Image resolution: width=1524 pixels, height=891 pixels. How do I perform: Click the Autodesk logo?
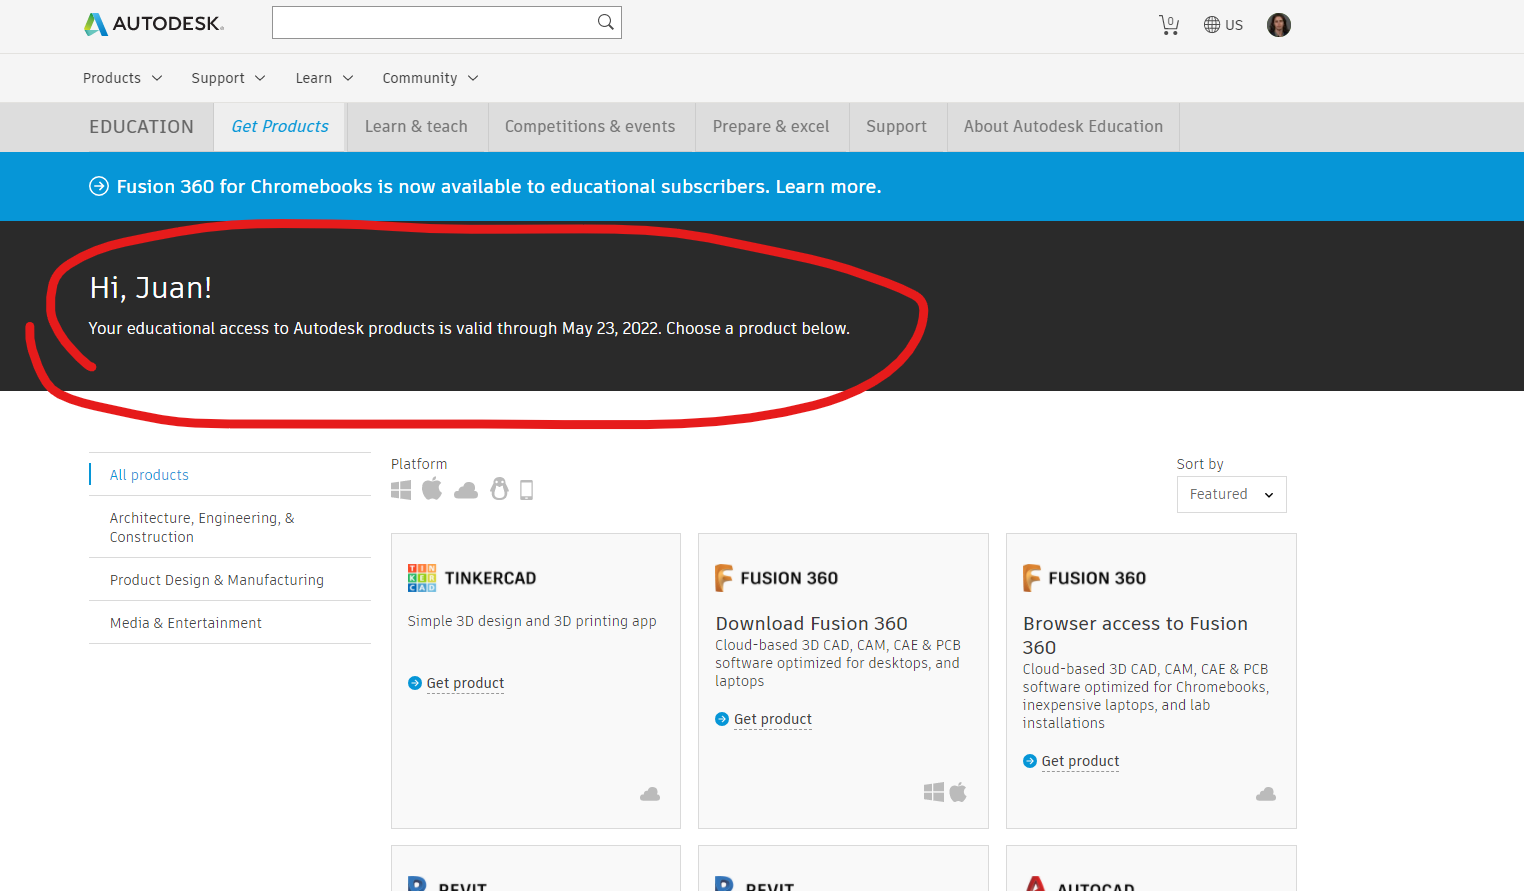[154, 24]
